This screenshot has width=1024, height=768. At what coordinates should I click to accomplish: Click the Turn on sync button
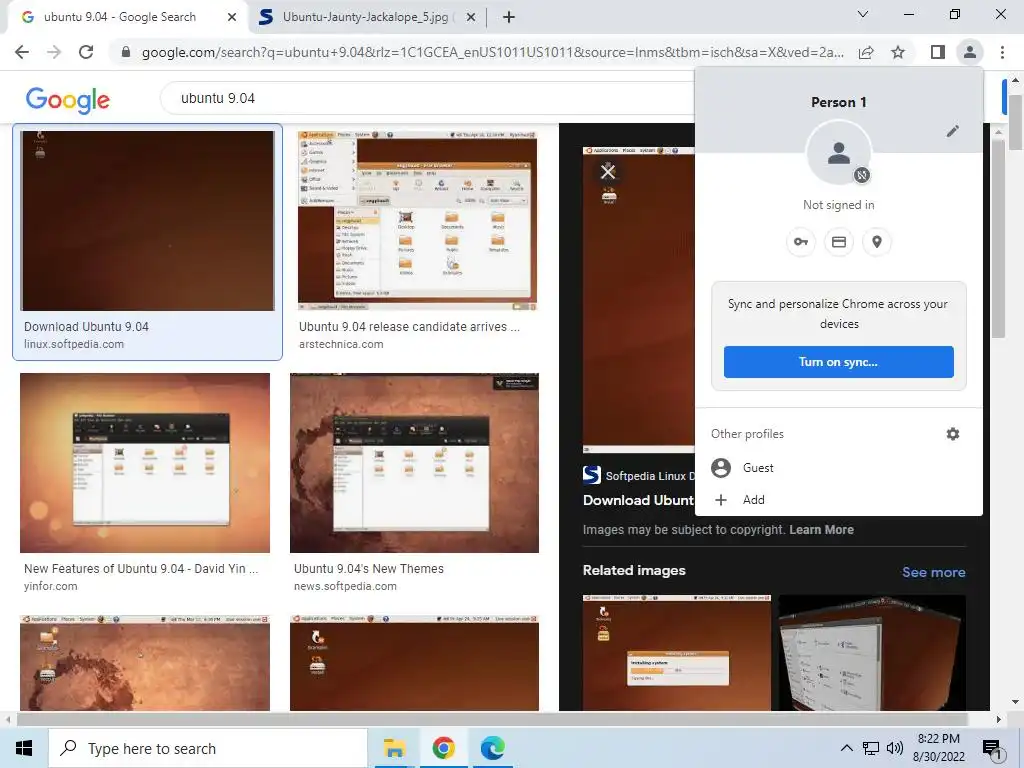tap(839, 362)
